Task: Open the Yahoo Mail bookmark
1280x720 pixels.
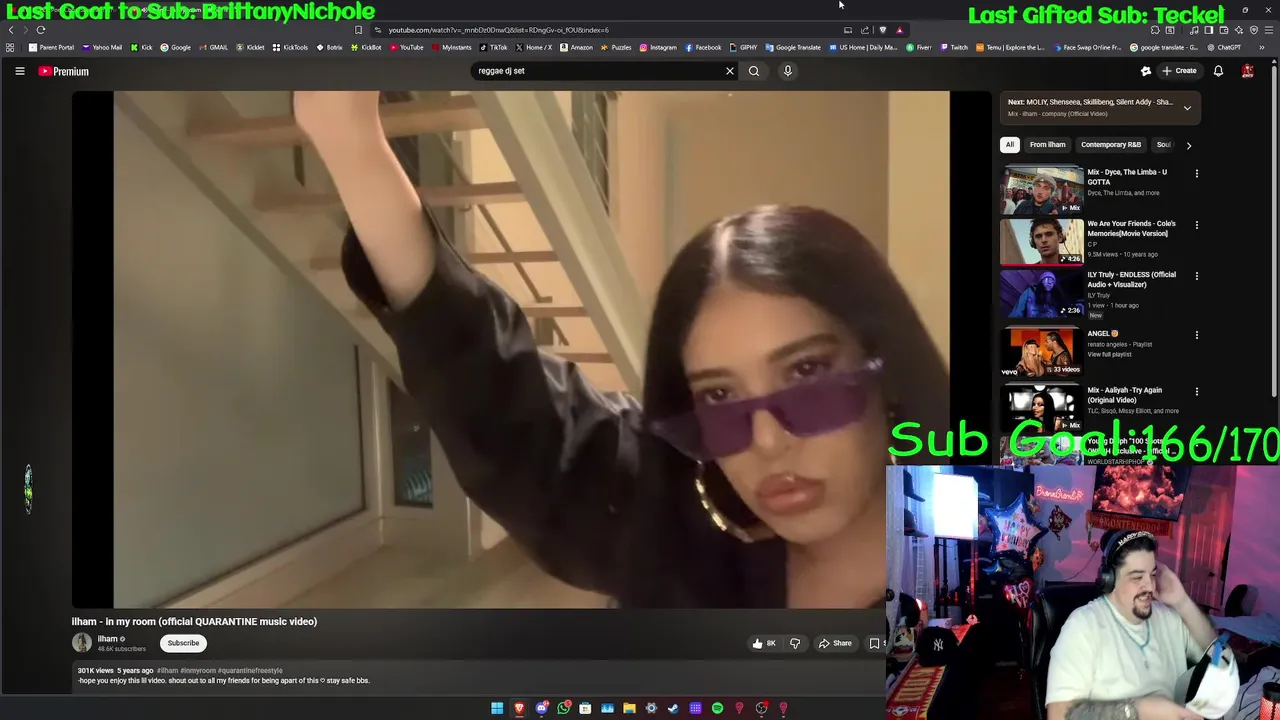Action: (102, 47)
